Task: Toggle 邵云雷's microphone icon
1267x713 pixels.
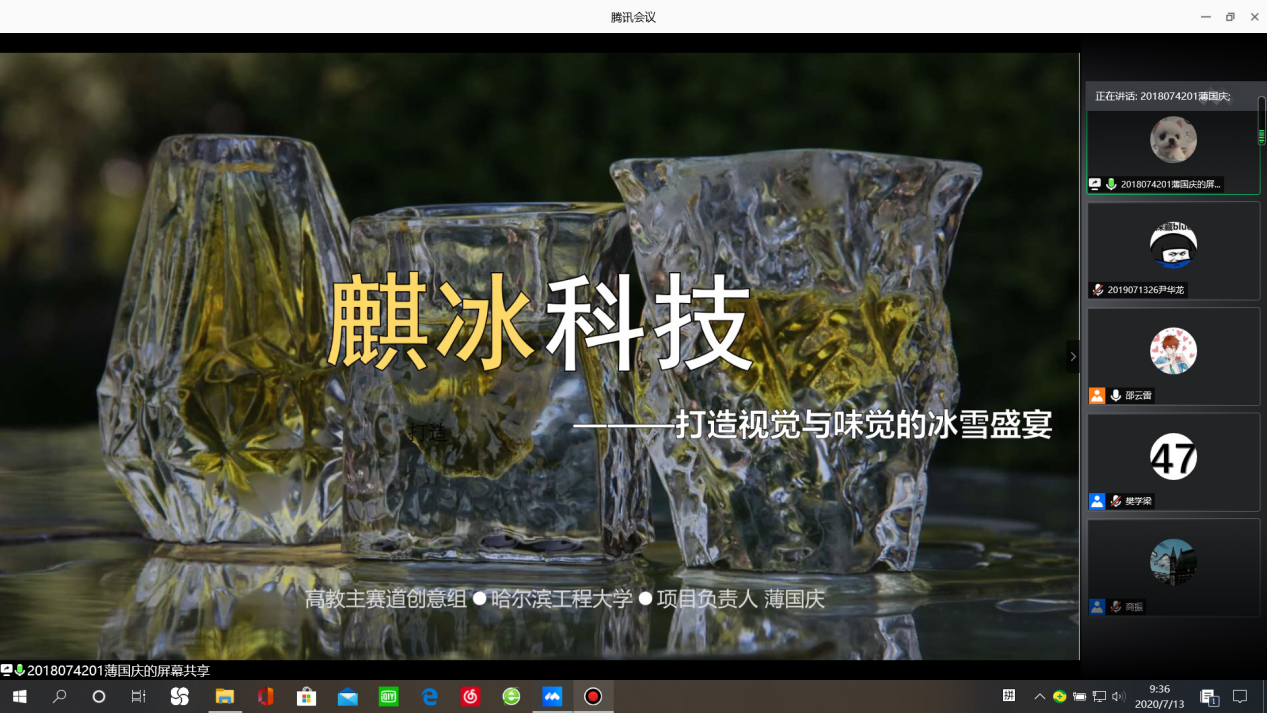Action: pyautogui.click(x=1115, y=396)
